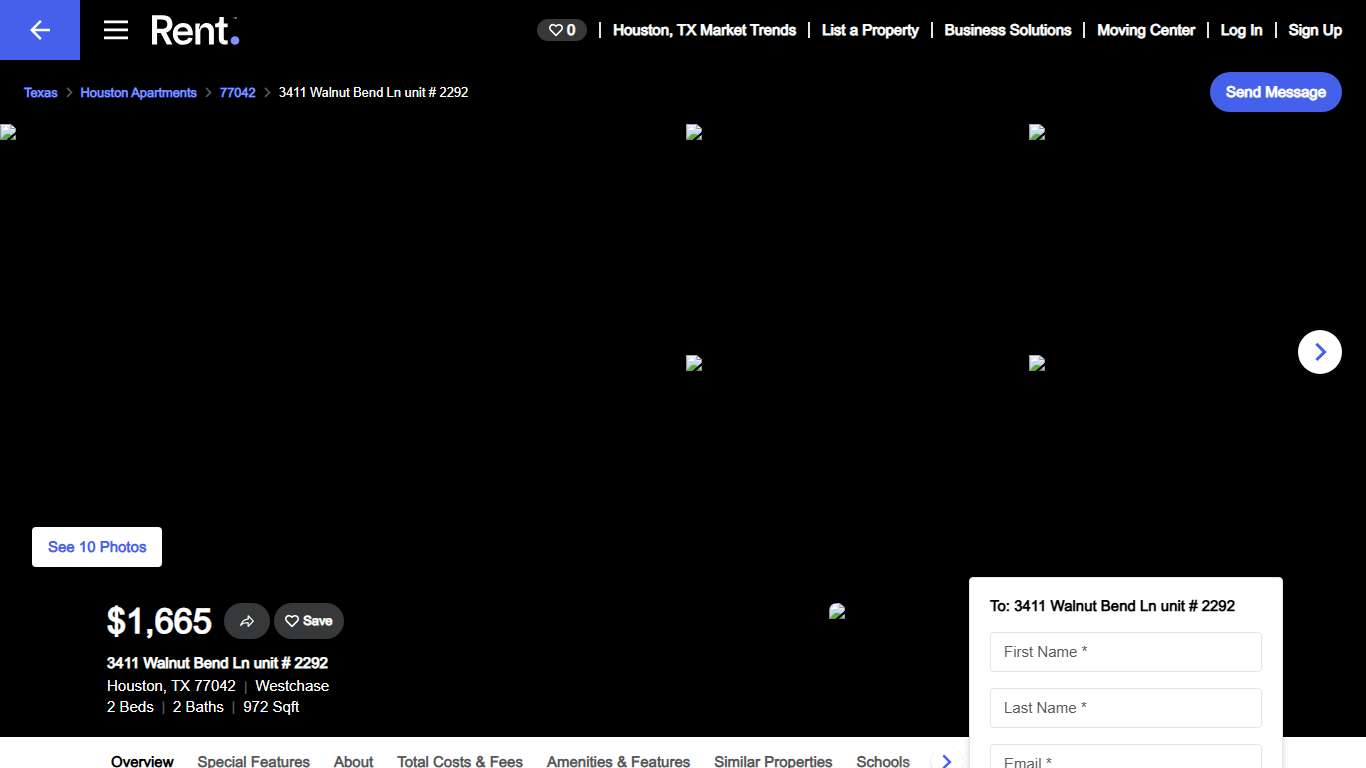Switch to Special Features tab
This screenshot has width=1366, height=768.
[x=253, y=761]
